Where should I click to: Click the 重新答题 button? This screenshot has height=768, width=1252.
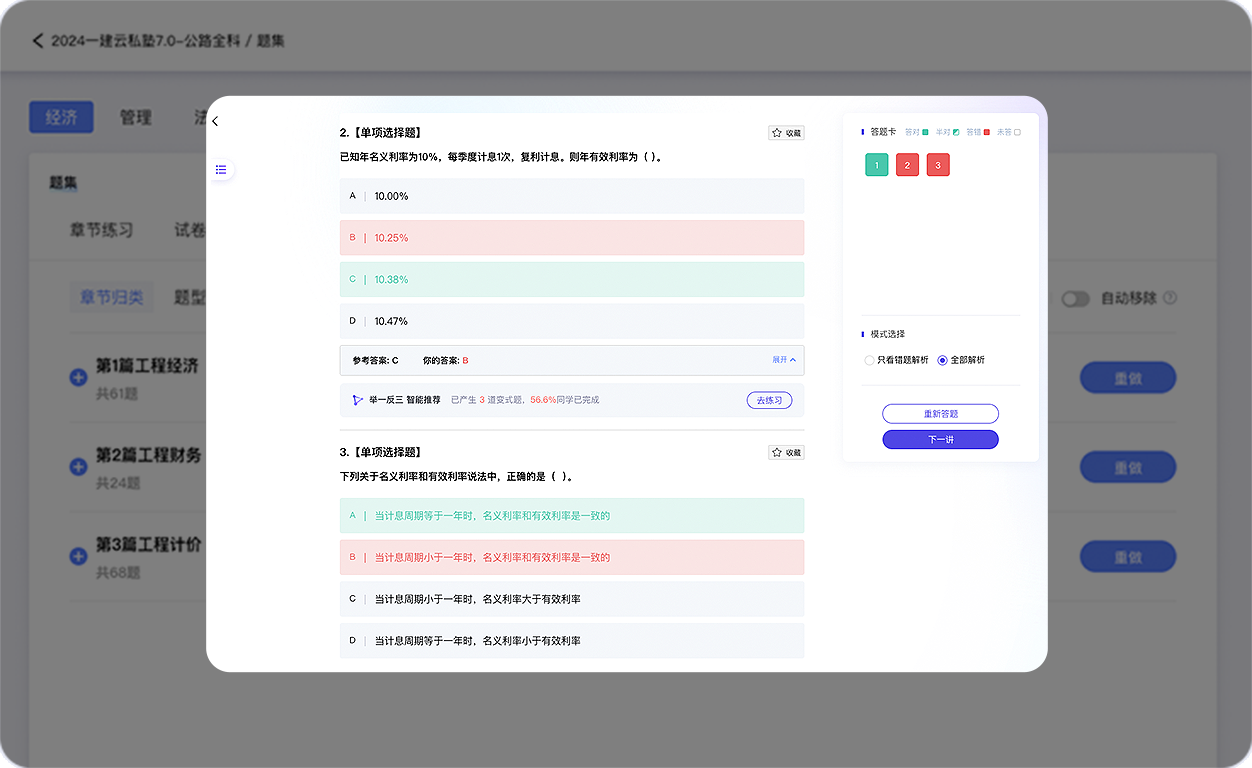click(x=940, y=414)
